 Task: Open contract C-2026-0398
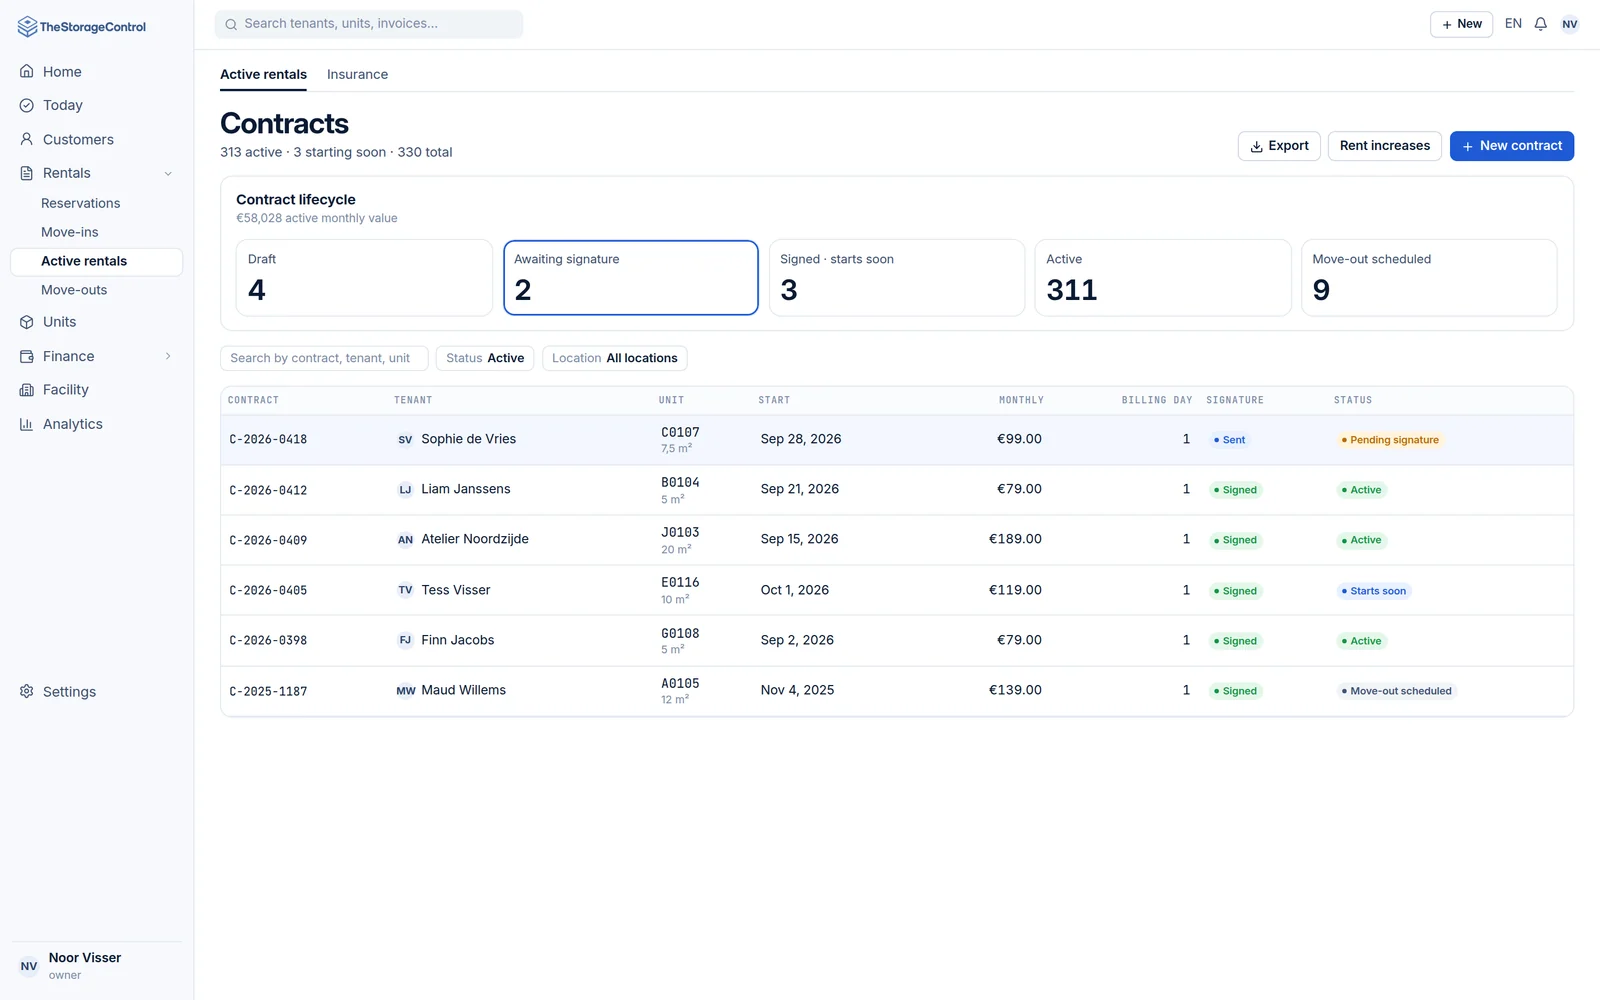[x=268, y=641]
